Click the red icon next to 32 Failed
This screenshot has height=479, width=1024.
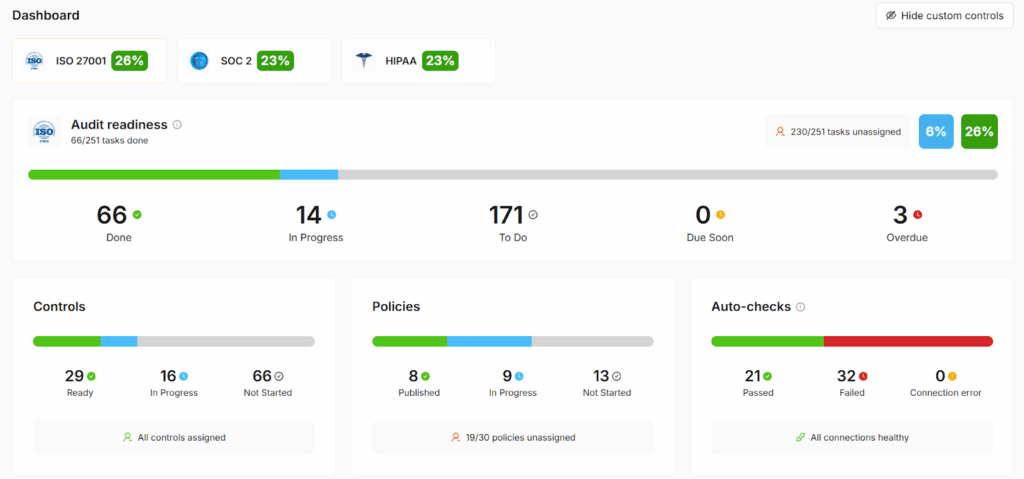(863, 376)
